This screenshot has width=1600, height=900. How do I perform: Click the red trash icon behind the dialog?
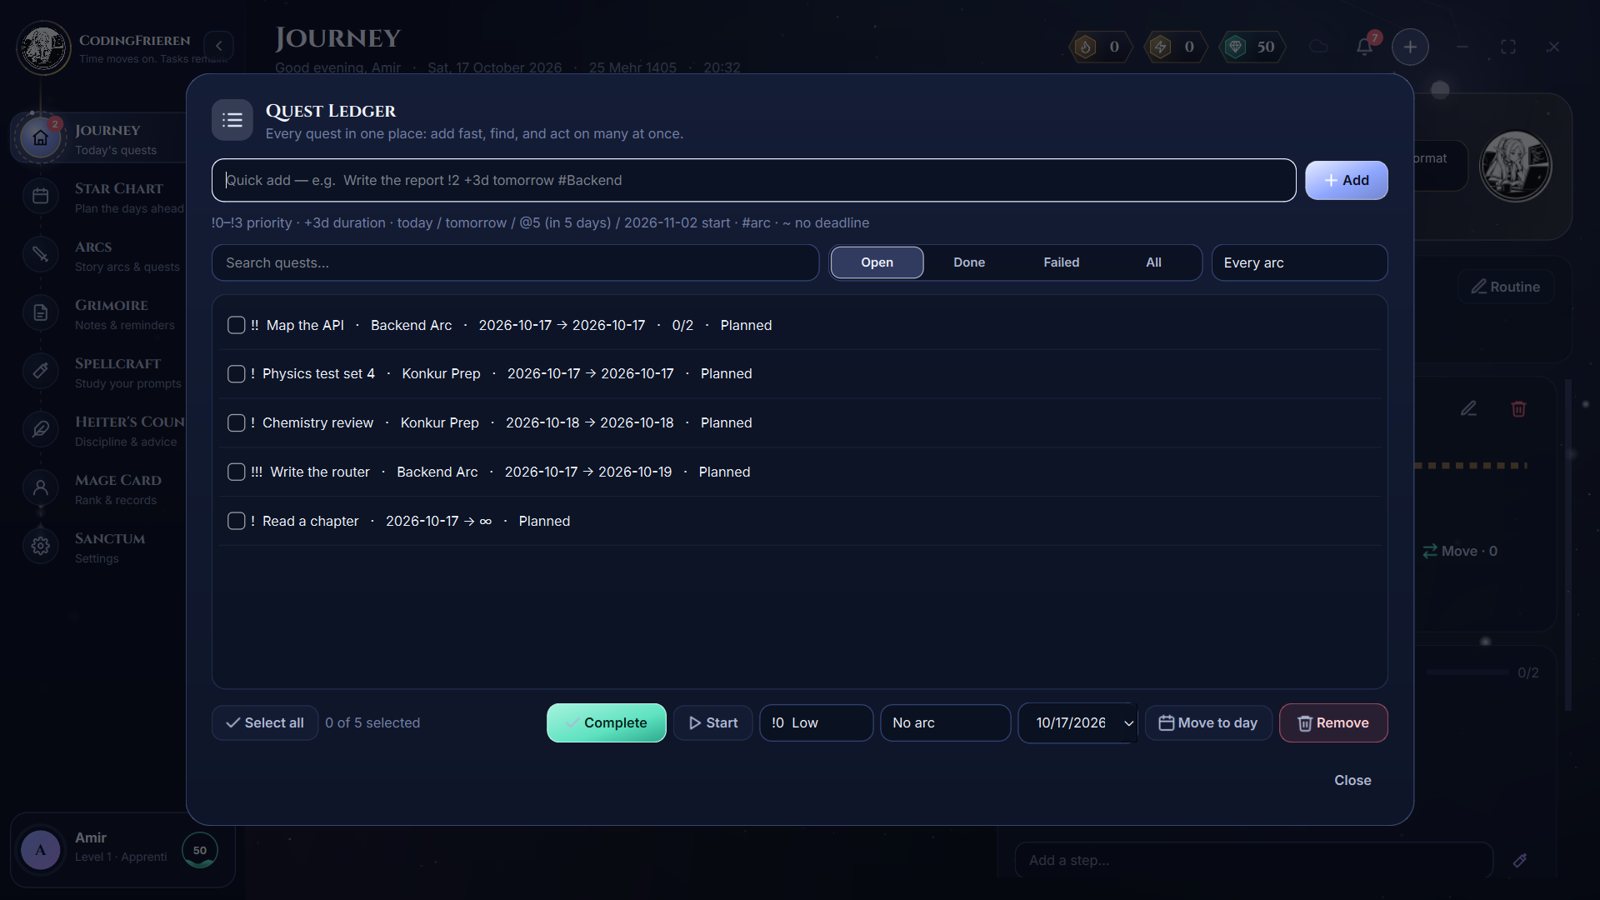[x=1518, y=408]
